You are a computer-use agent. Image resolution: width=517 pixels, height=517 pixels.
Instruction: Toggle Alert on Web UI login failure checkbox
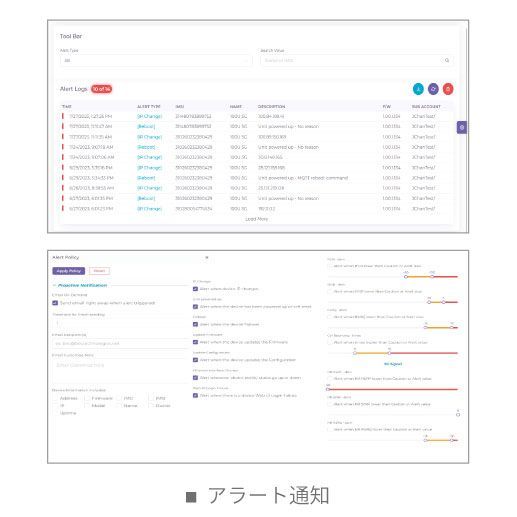point(195,395)
